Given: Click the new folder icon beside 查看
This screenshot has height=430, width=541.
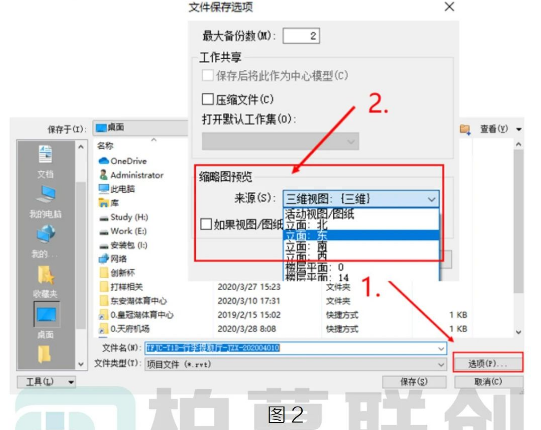Looking at the screenshot, I should (x=465, y=129).
